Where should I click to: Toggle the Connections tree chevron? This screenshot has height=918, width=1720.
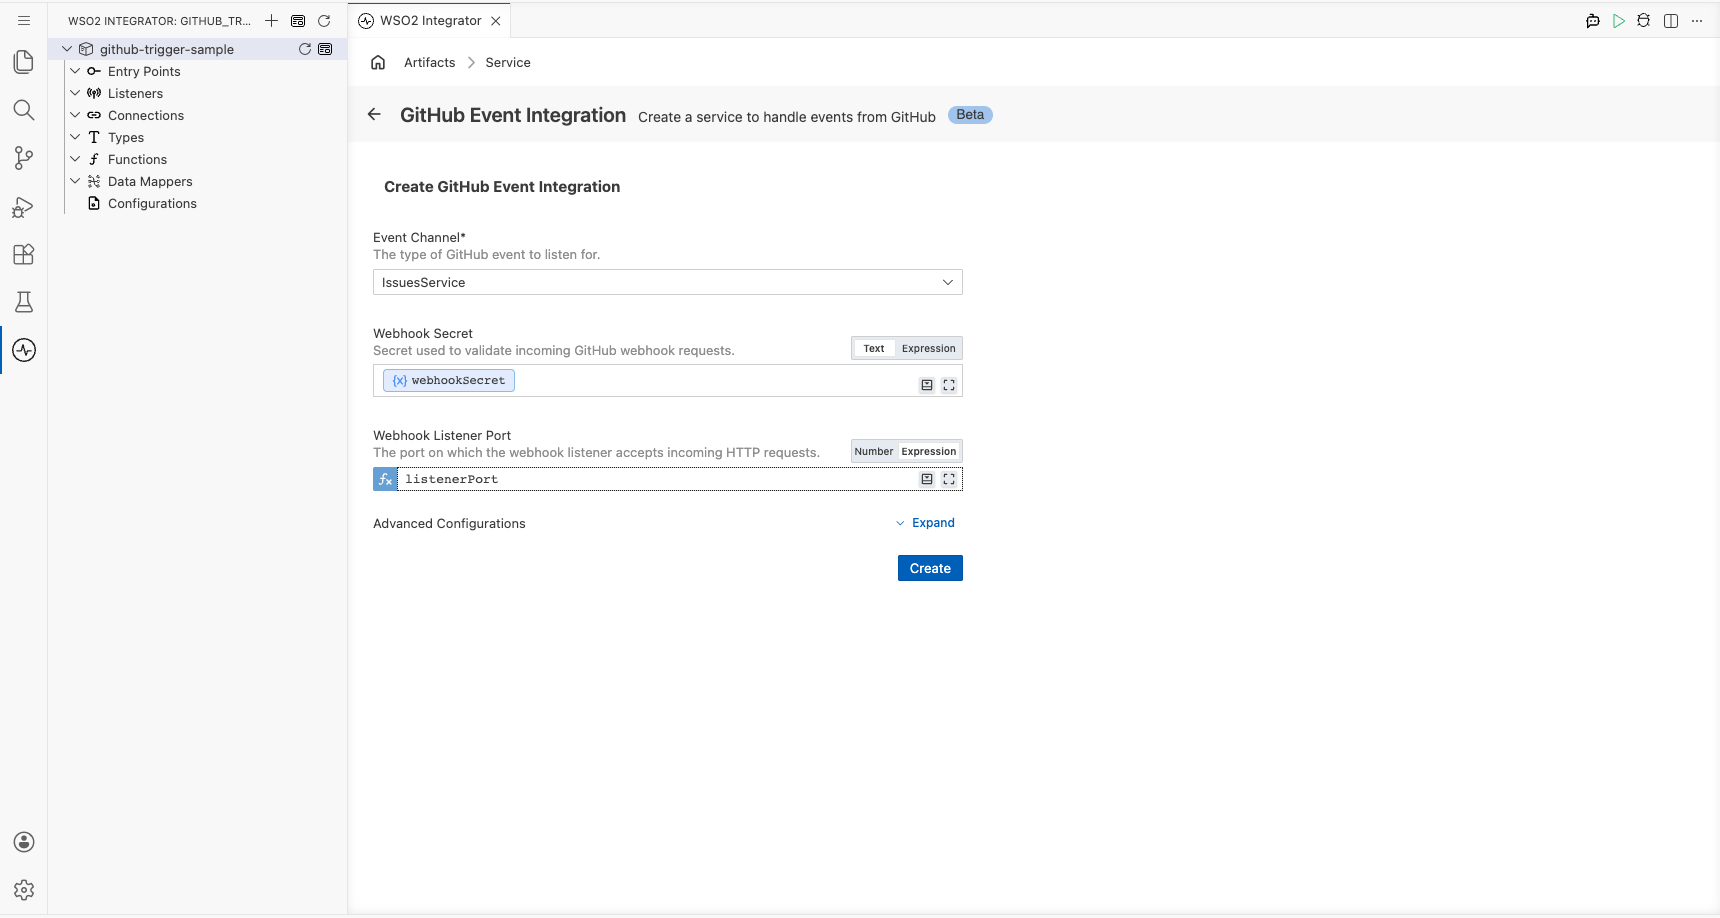coord(75,115)
